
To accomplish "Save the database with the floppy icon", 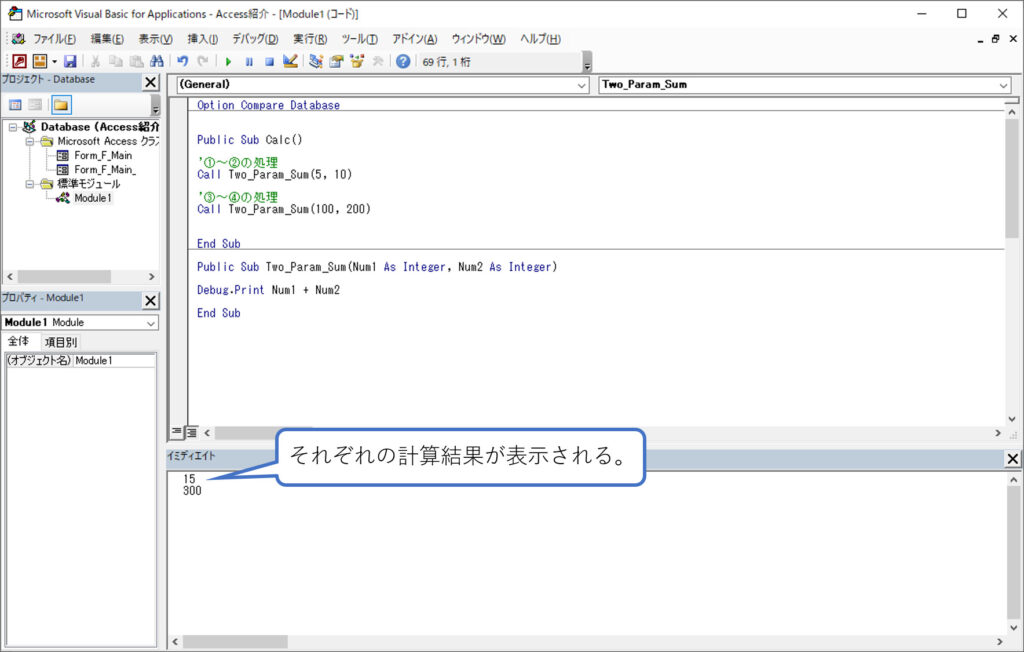I will (x=70, y=61).
